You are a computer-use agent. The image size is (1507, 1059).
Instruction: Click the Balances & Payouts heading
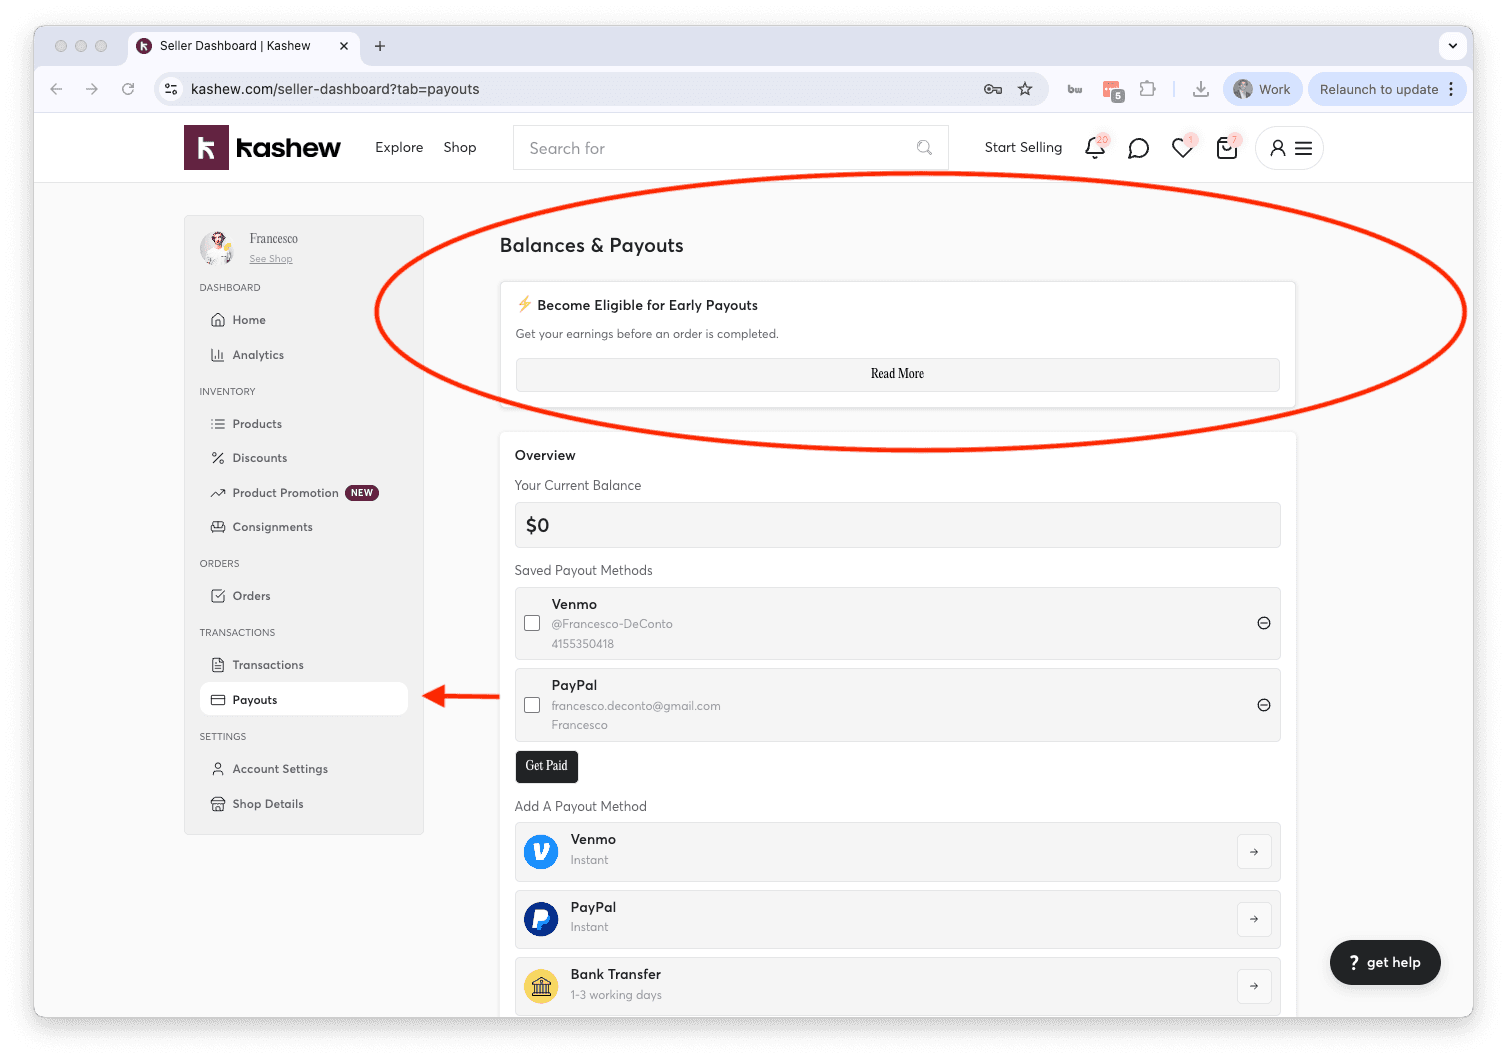pos(592,246)
